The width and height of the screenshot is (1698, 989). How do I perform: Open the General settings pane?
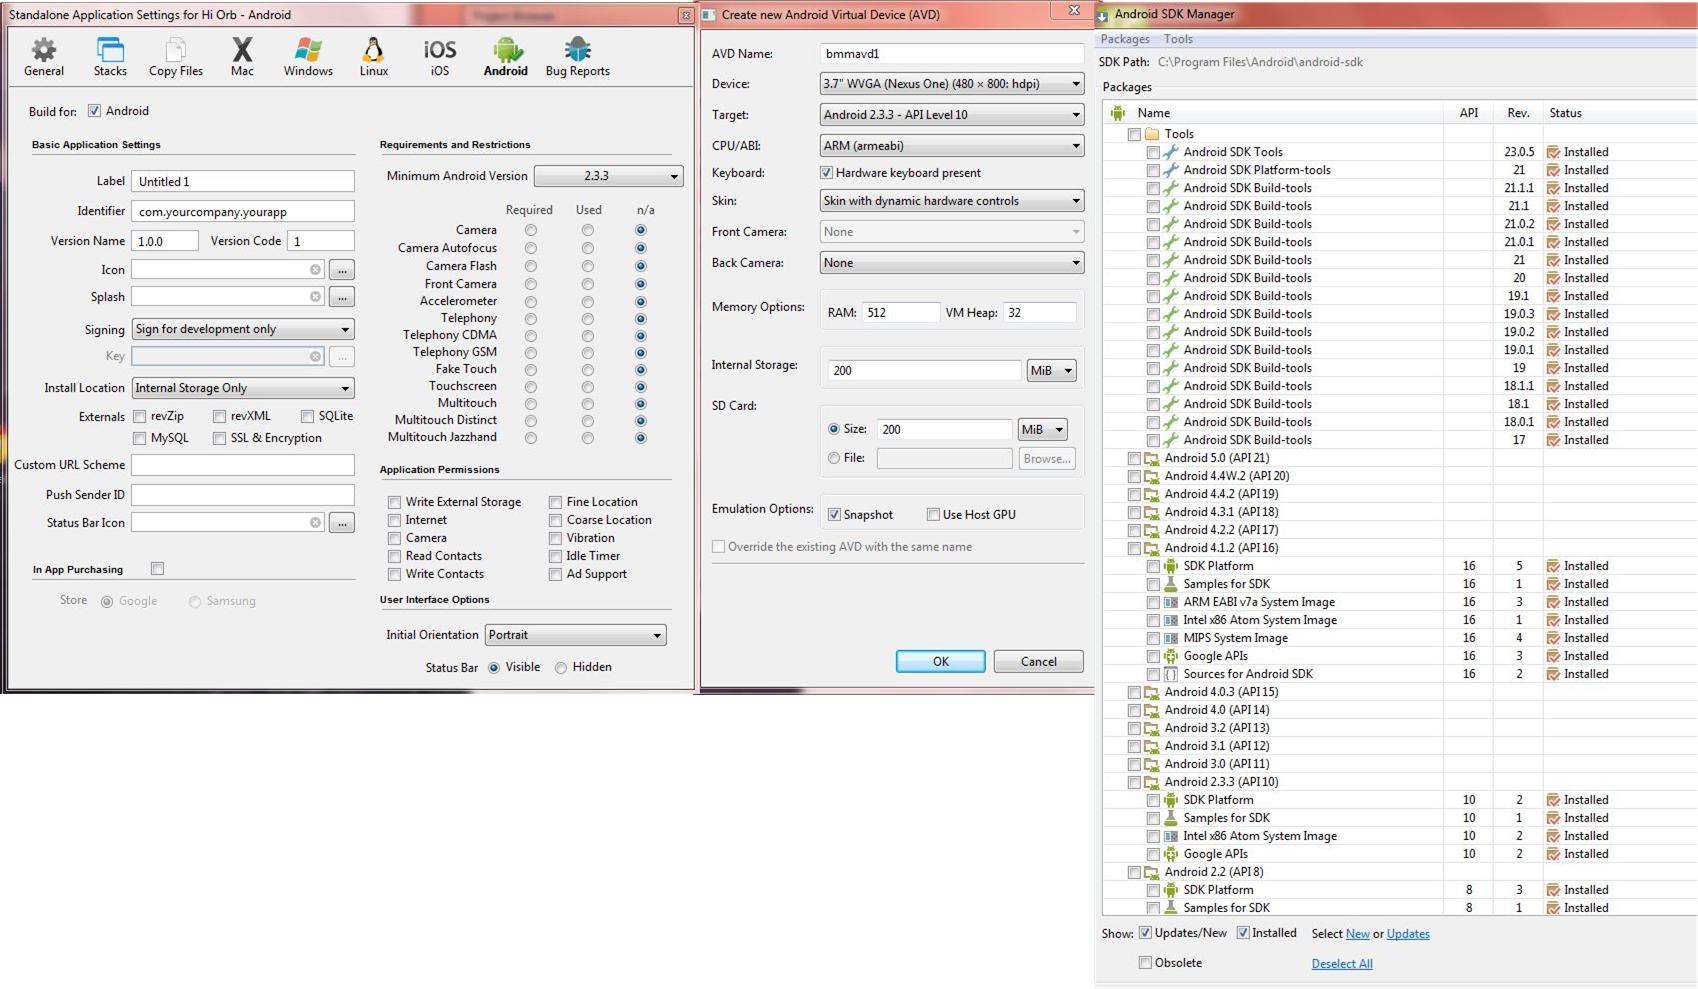44,57
